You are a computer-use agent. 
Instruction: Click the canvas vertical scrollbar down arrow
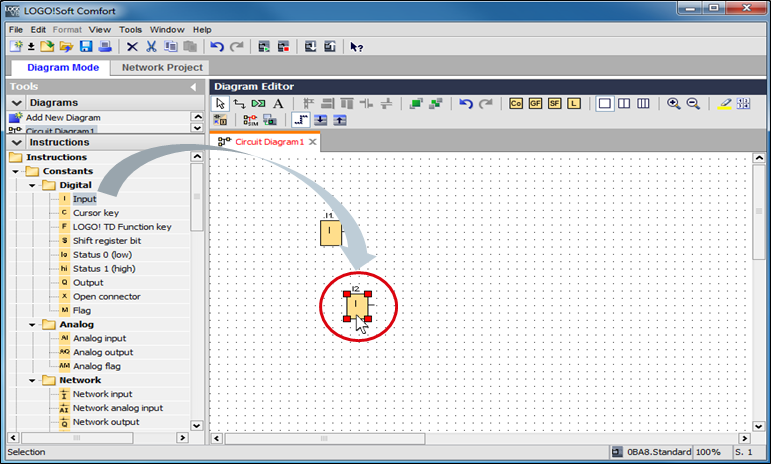pos(759,426)
